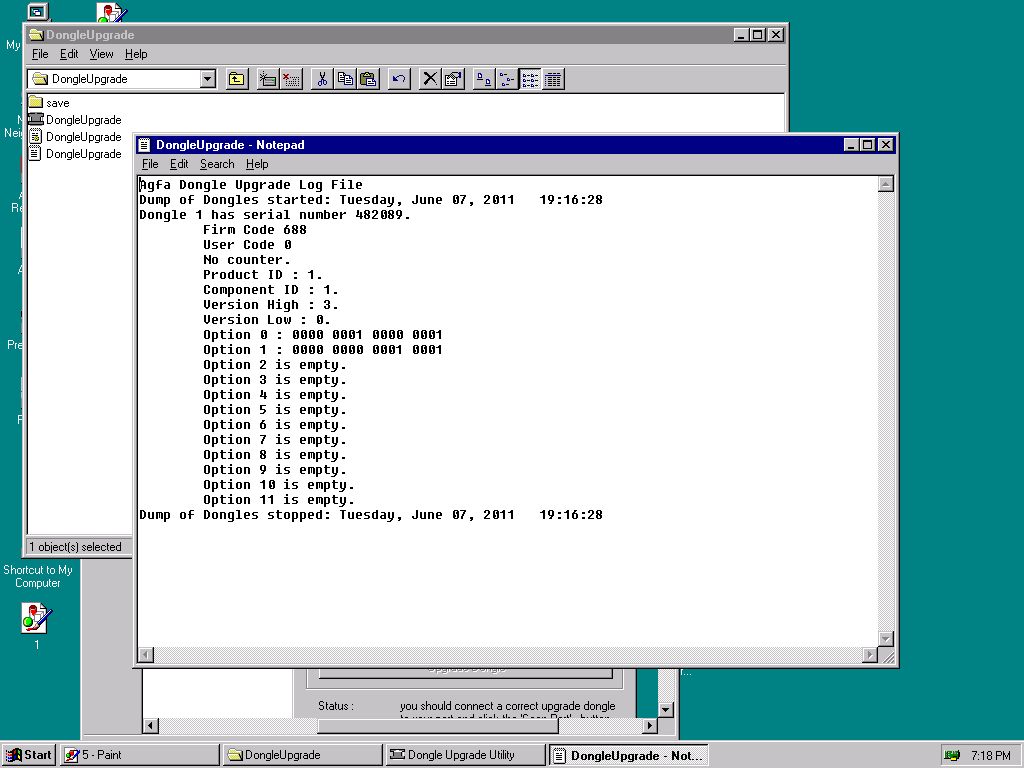Viewport: 1024px width, 768px height.
Task: Switch folder view to Large Icons
Action: [483, 79]
